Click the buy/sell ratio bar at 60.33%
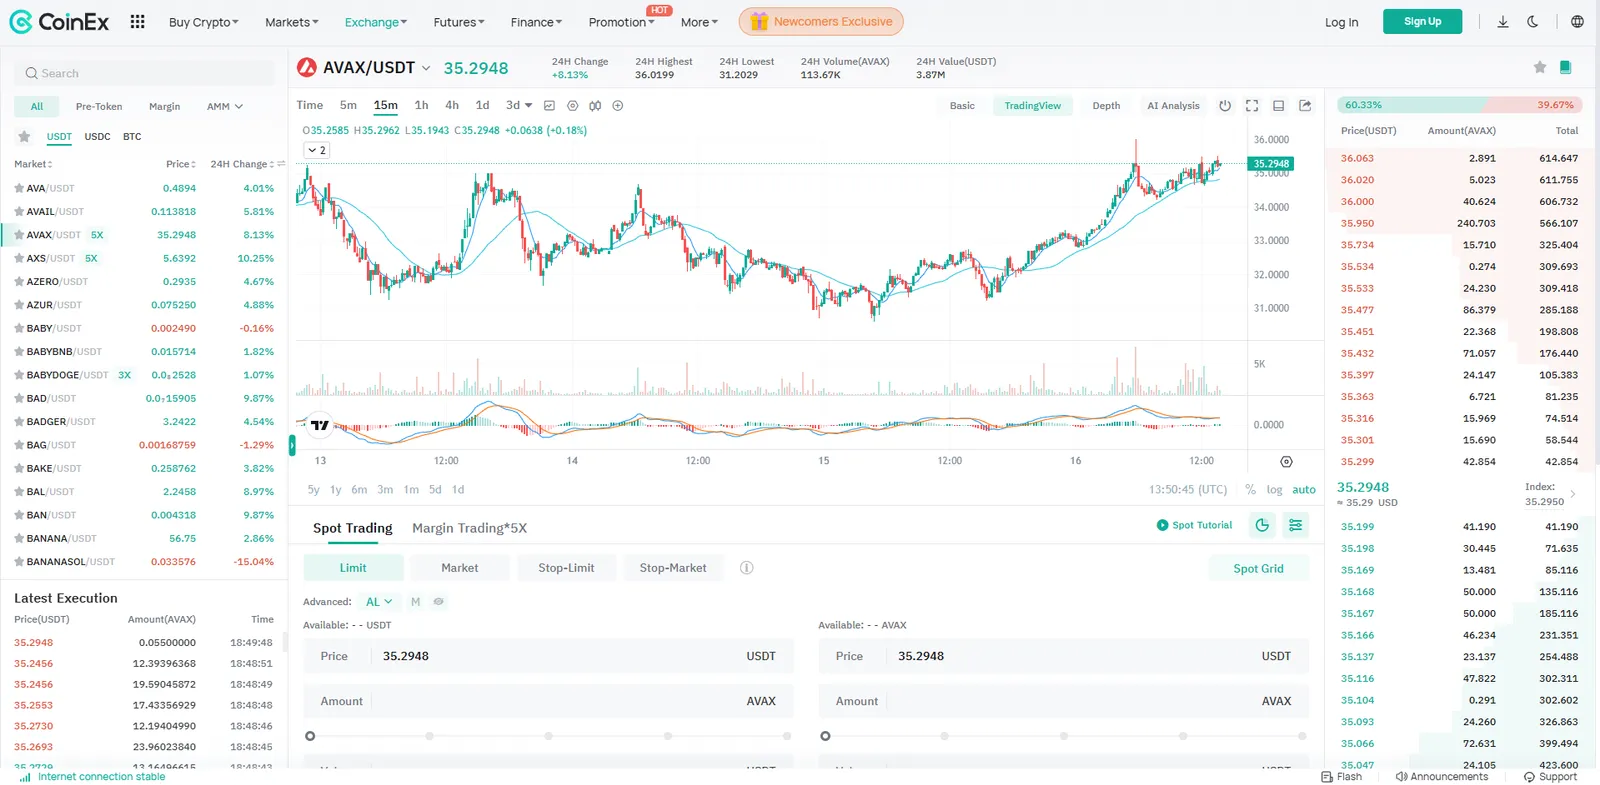The height and width of the screenshot is (785, 1600). (1411, 105)
